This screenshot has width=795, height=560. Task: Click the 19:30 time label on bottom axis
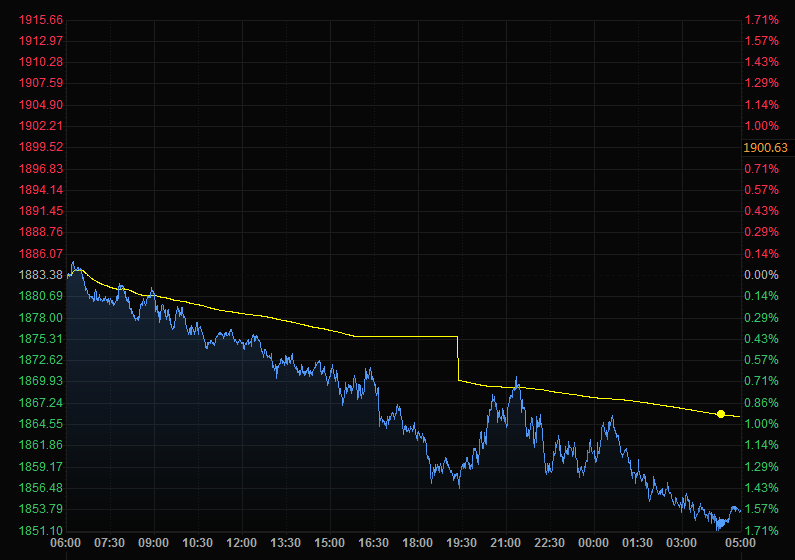[462, 542]
